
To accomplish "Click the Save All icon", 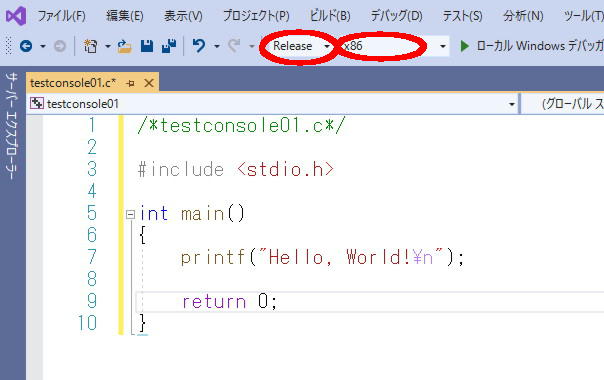I will pyautogui.click(x=169, y=46).
